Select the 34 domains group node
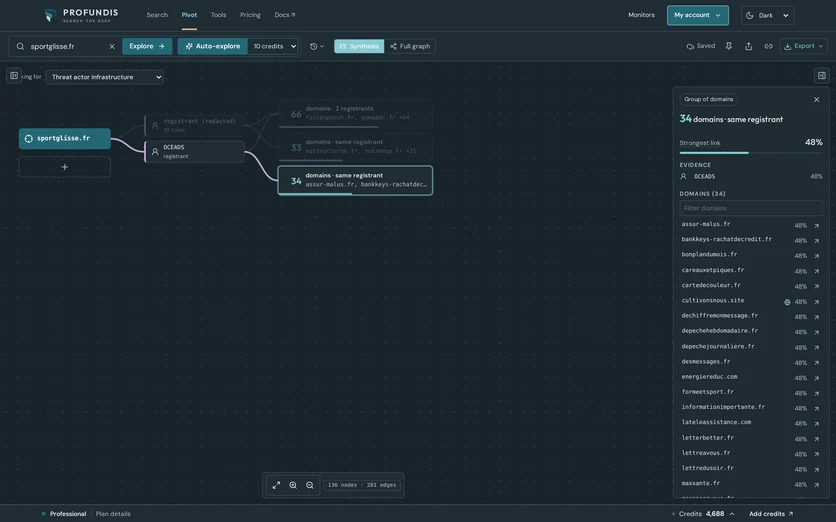Screen dimensions: 836x522 [x=355, y=180]
